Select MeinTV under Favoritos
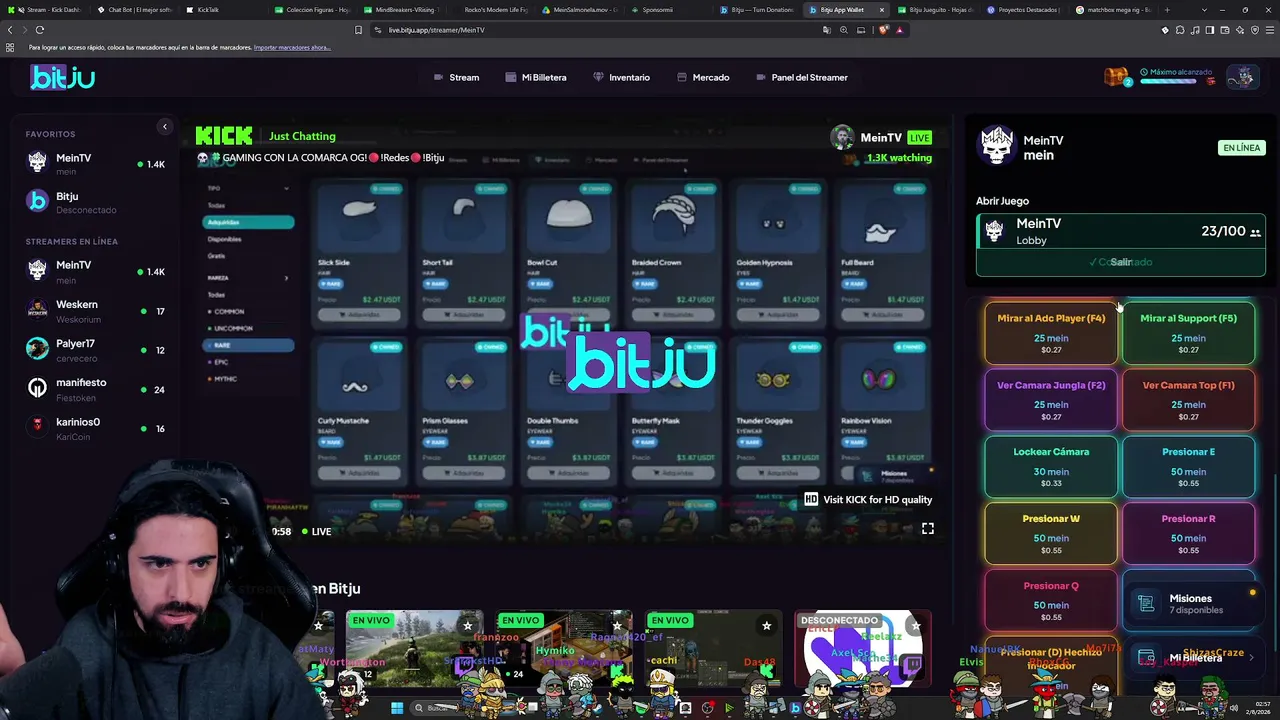Screen dimensions: 1280x720 click(95, 164)
